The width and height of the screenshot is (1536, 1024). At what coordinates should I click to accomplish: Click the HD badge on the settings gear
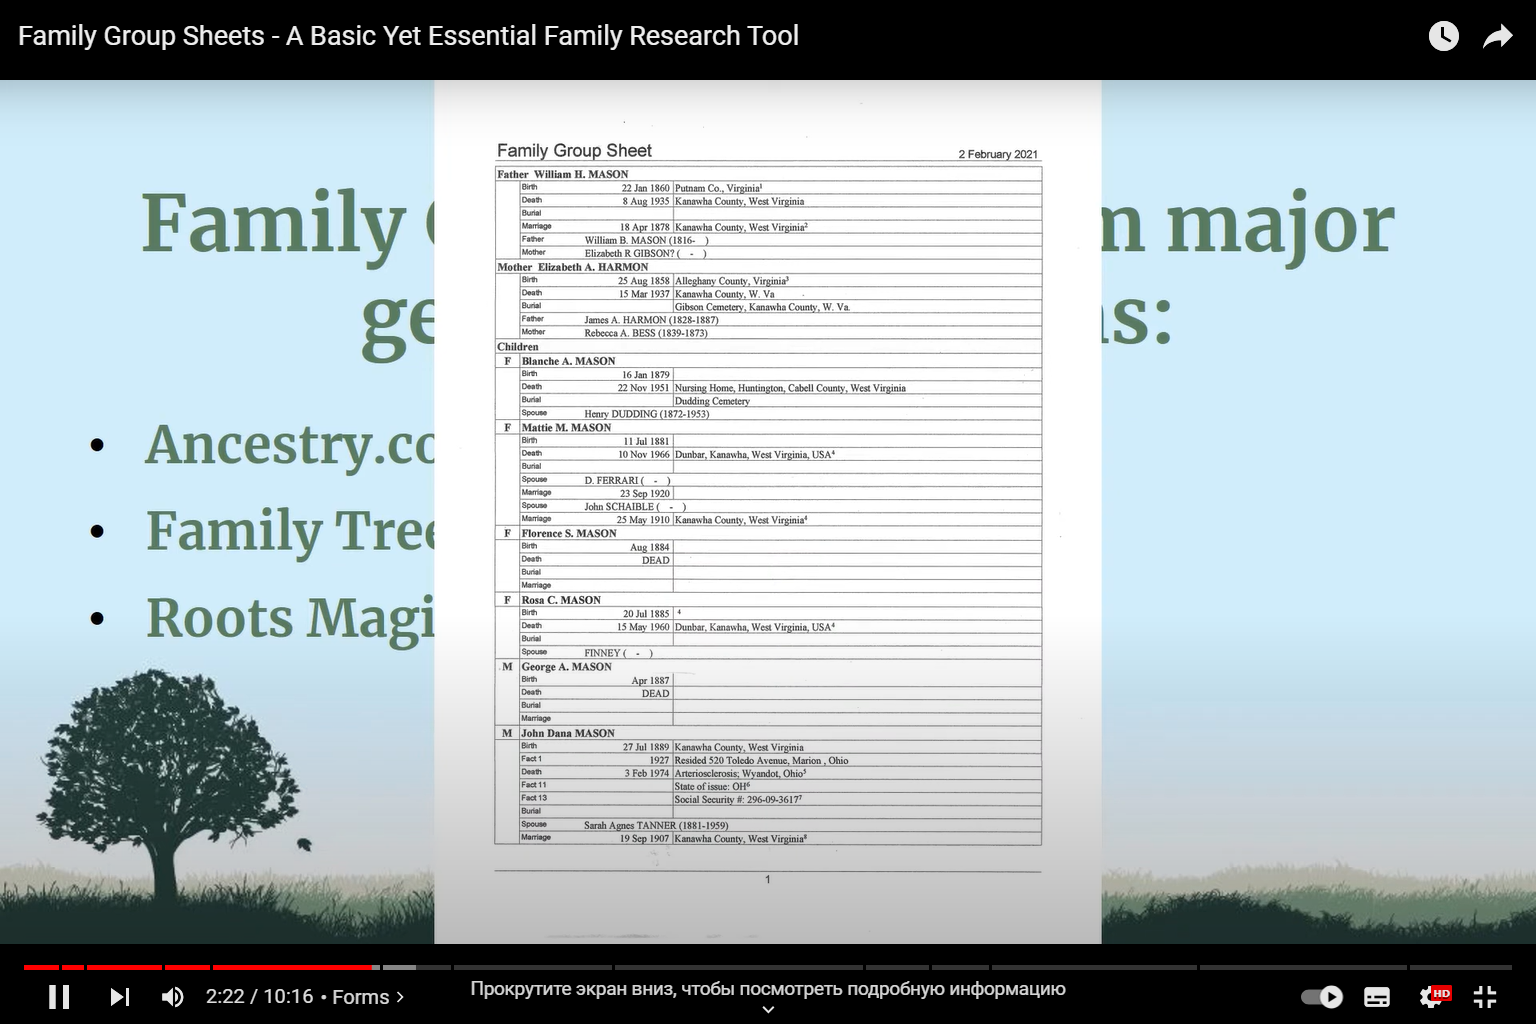[x=1441, y=993]
